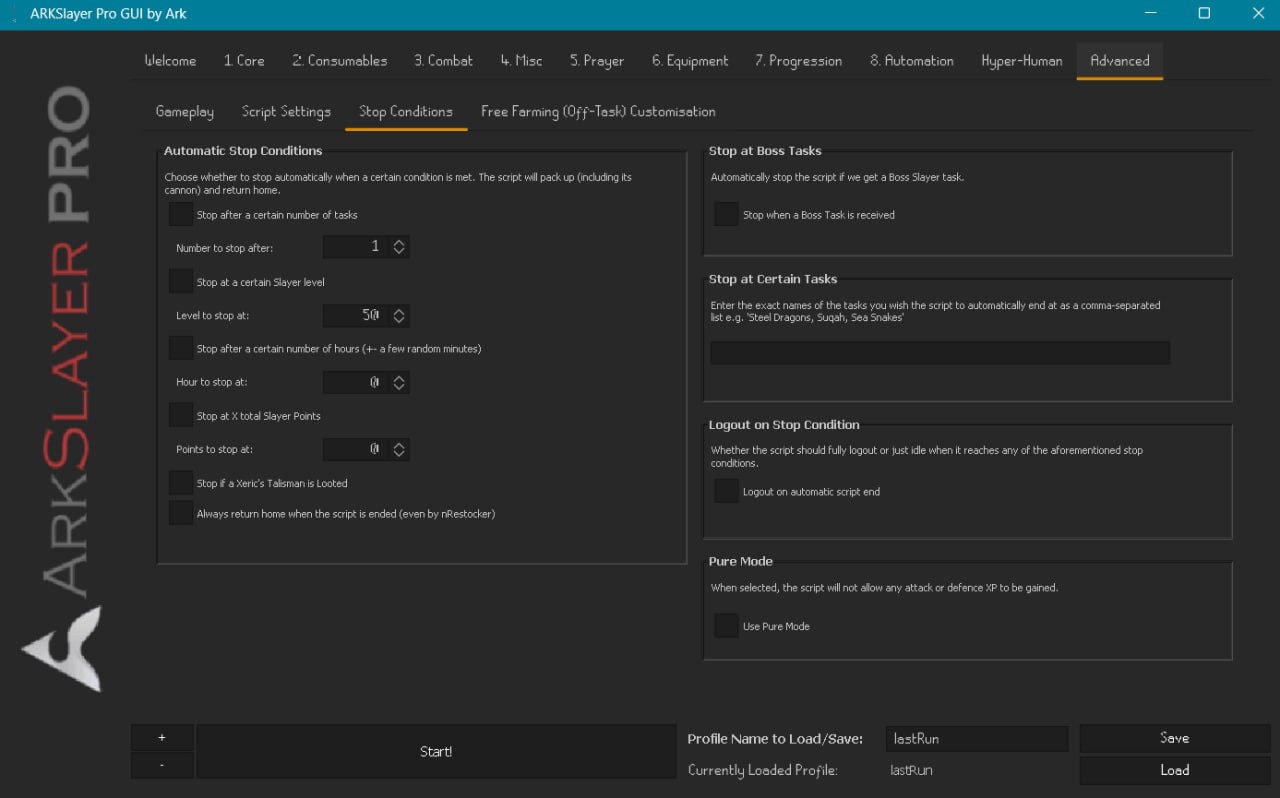Save the current profile
1280x798 pixels.
1175,738
